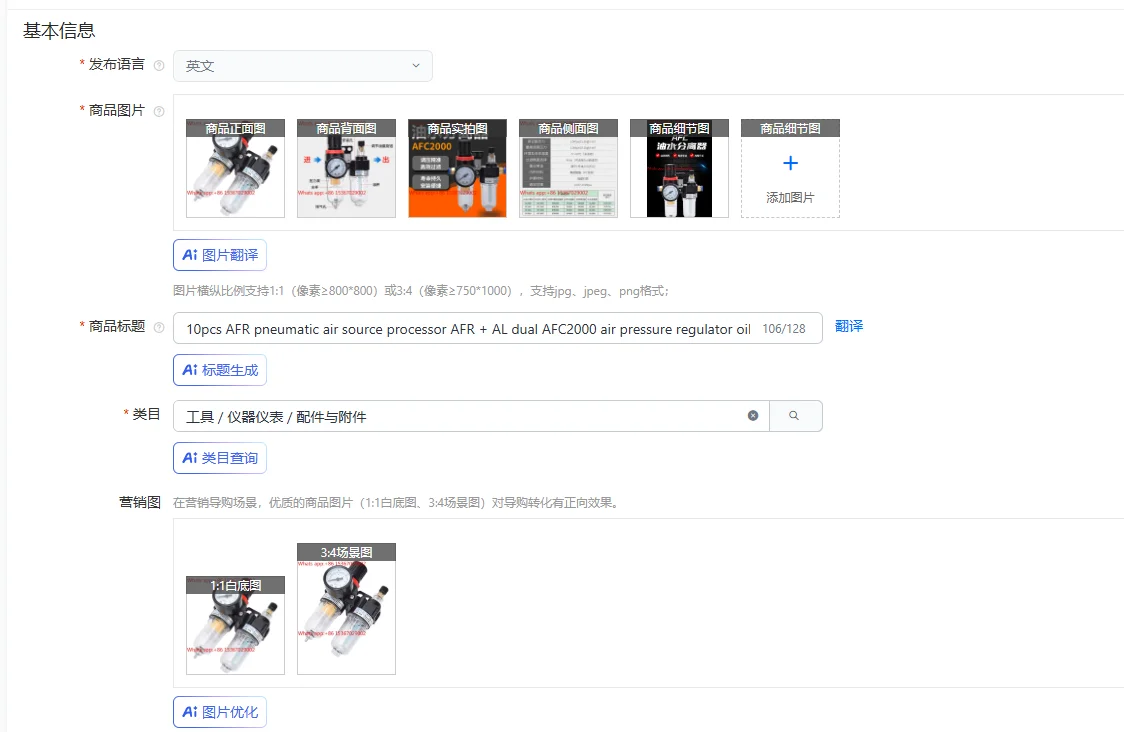Click the magnifier search icon in 类目 field

[794, 416]
